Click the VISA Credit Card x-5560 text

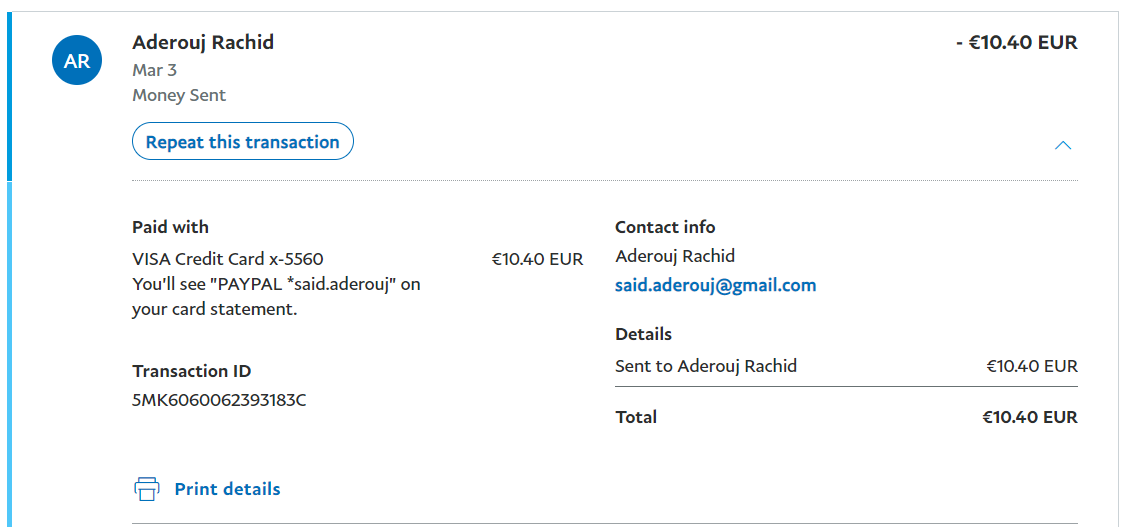click(x=228, y=259)
